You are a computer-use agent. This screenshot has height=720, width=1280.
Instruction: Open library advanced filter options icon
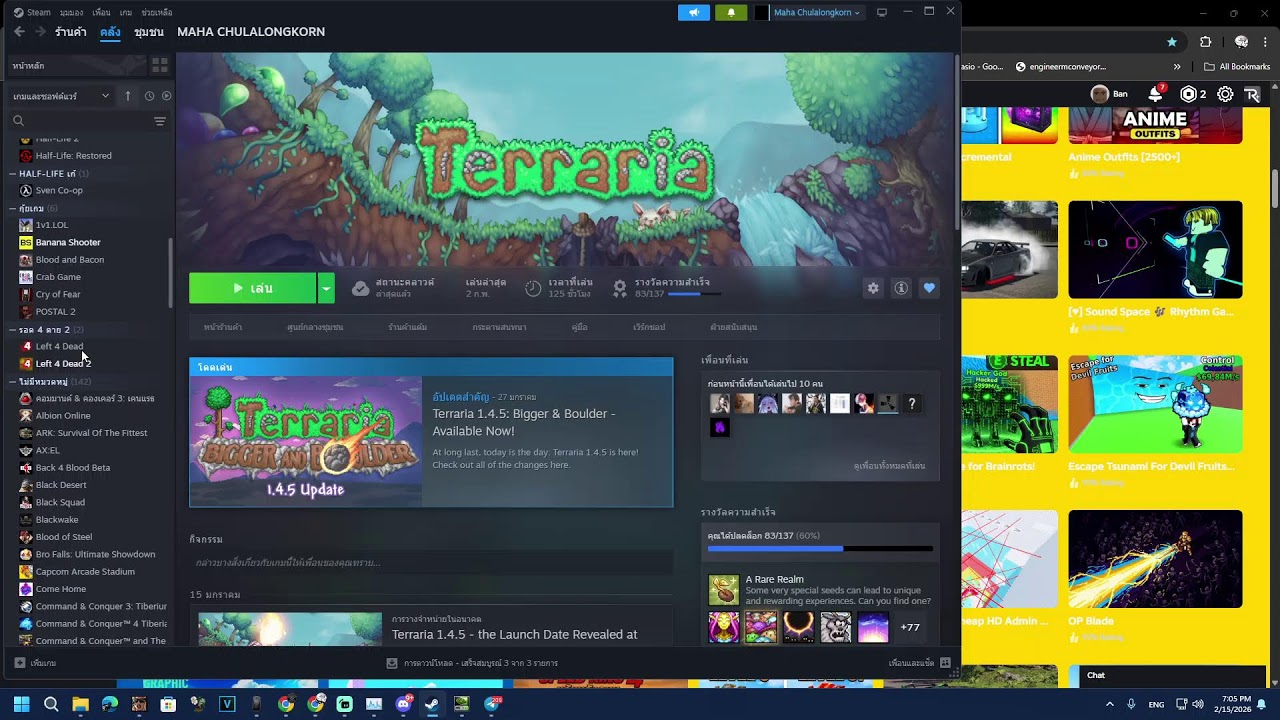(x=160, y=121)
